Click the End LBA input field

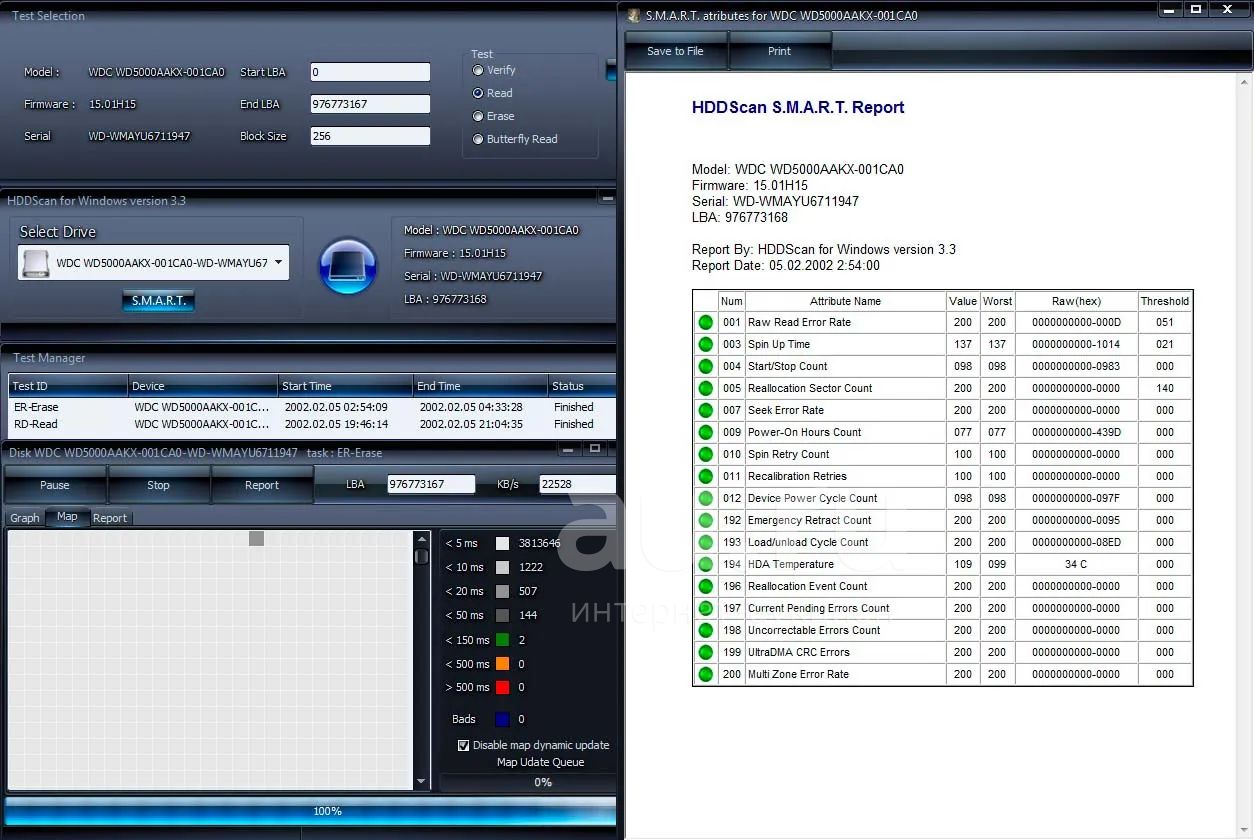pos(370,104)
